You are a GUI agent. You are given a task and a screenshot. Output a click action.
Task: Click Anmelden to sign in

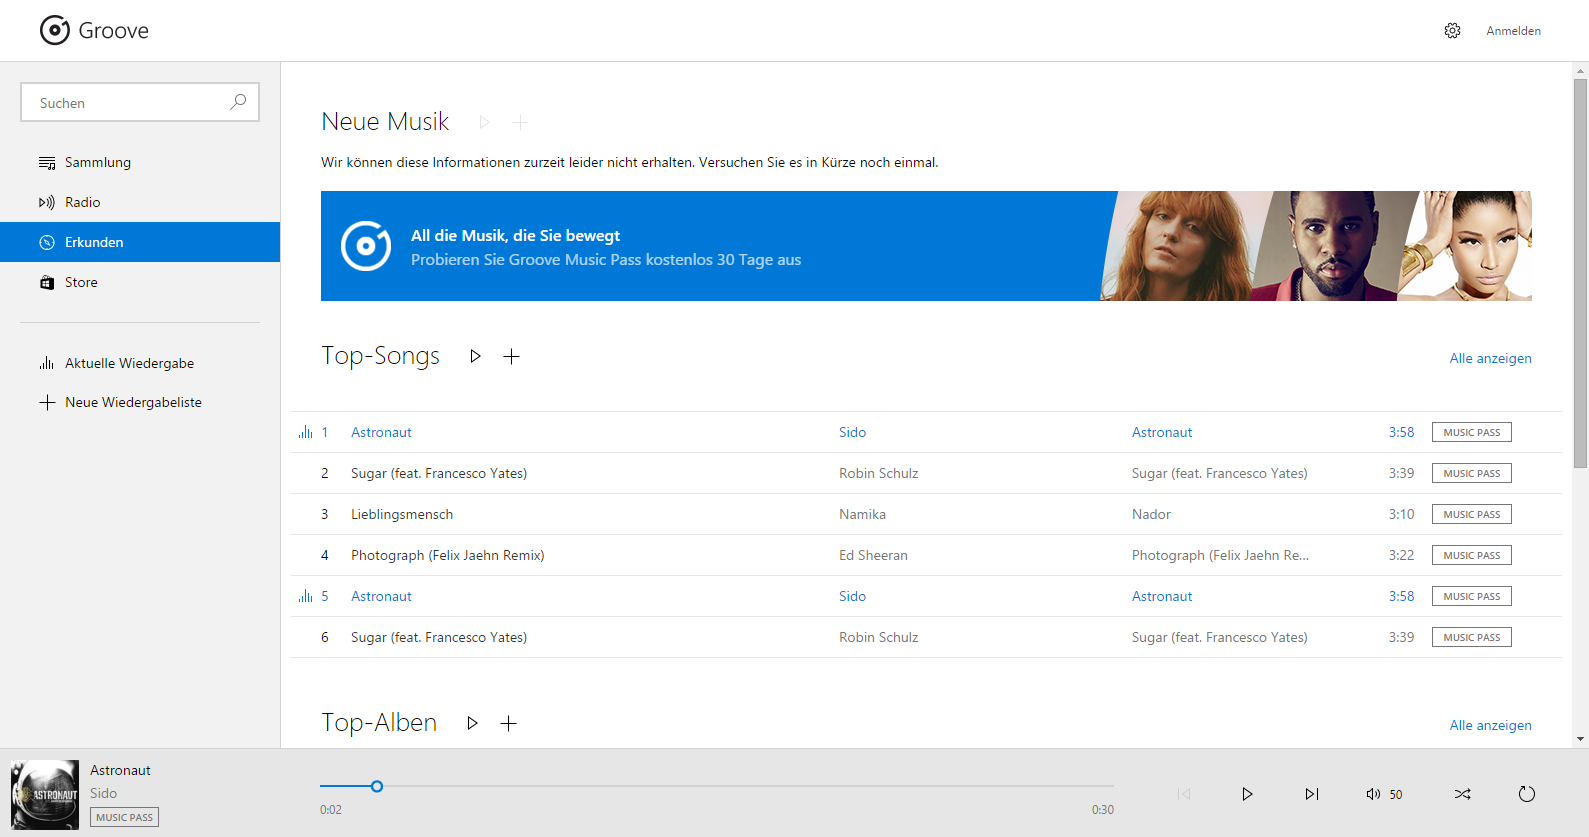[x=1513, y=31]
